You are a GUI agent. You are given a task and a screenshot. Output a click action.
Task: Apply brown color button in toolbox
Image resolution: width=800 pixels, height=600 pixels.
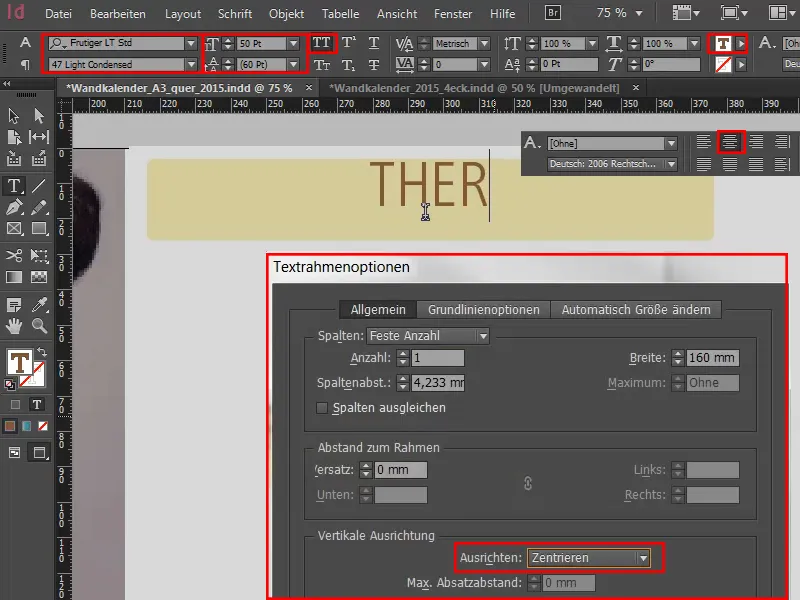[10, 426]
